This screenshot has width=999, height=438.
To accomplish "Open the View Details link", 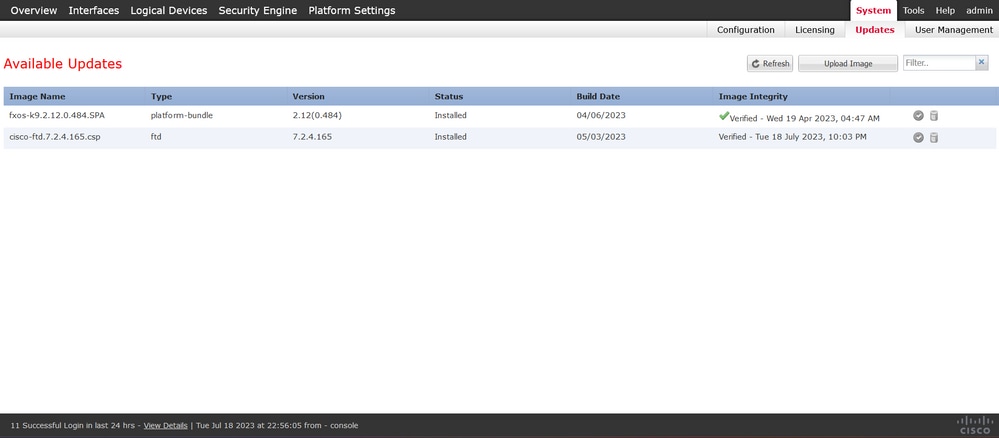I will [166, 425].
